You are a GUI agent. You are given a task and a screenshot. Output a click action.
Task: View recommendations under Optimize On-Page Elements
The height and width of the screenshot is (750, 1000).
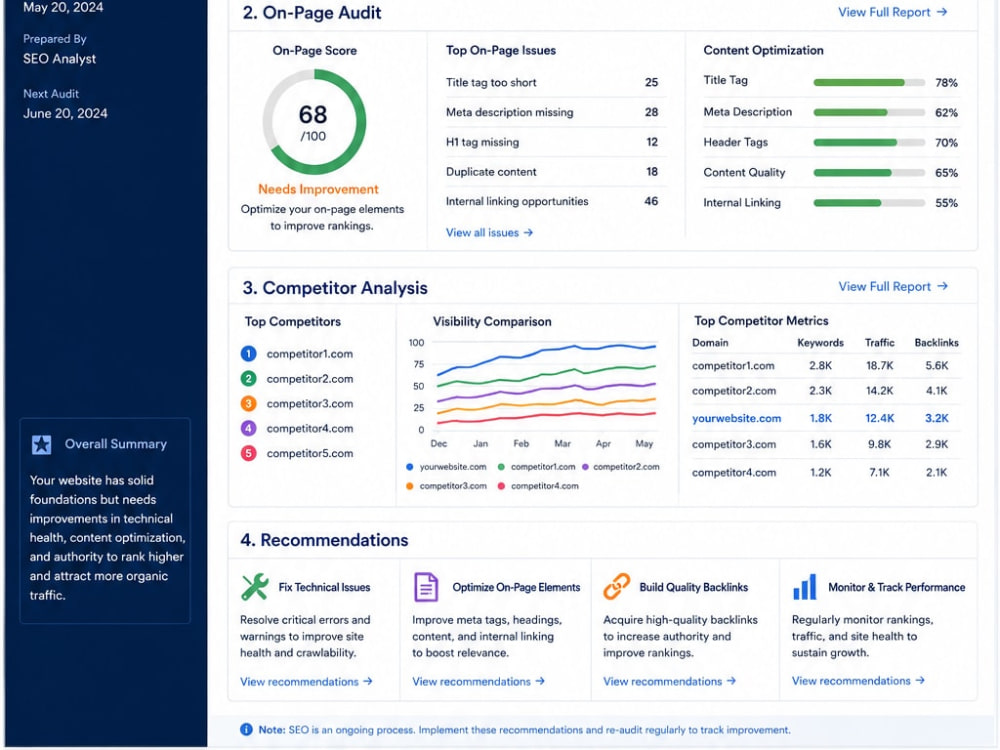point(478,682)
